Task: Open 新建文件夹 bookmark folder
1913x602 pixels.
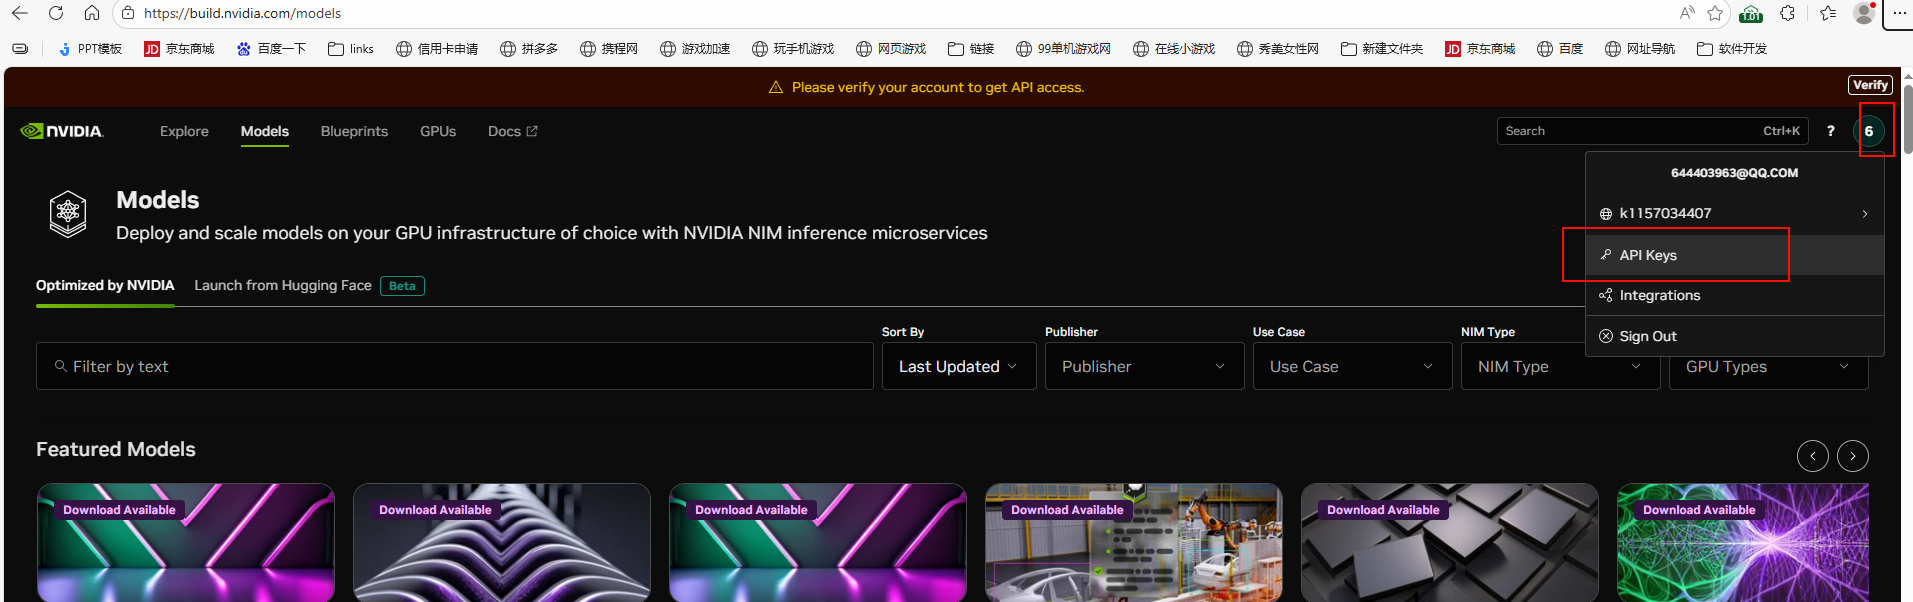Action: (1382, 49)
